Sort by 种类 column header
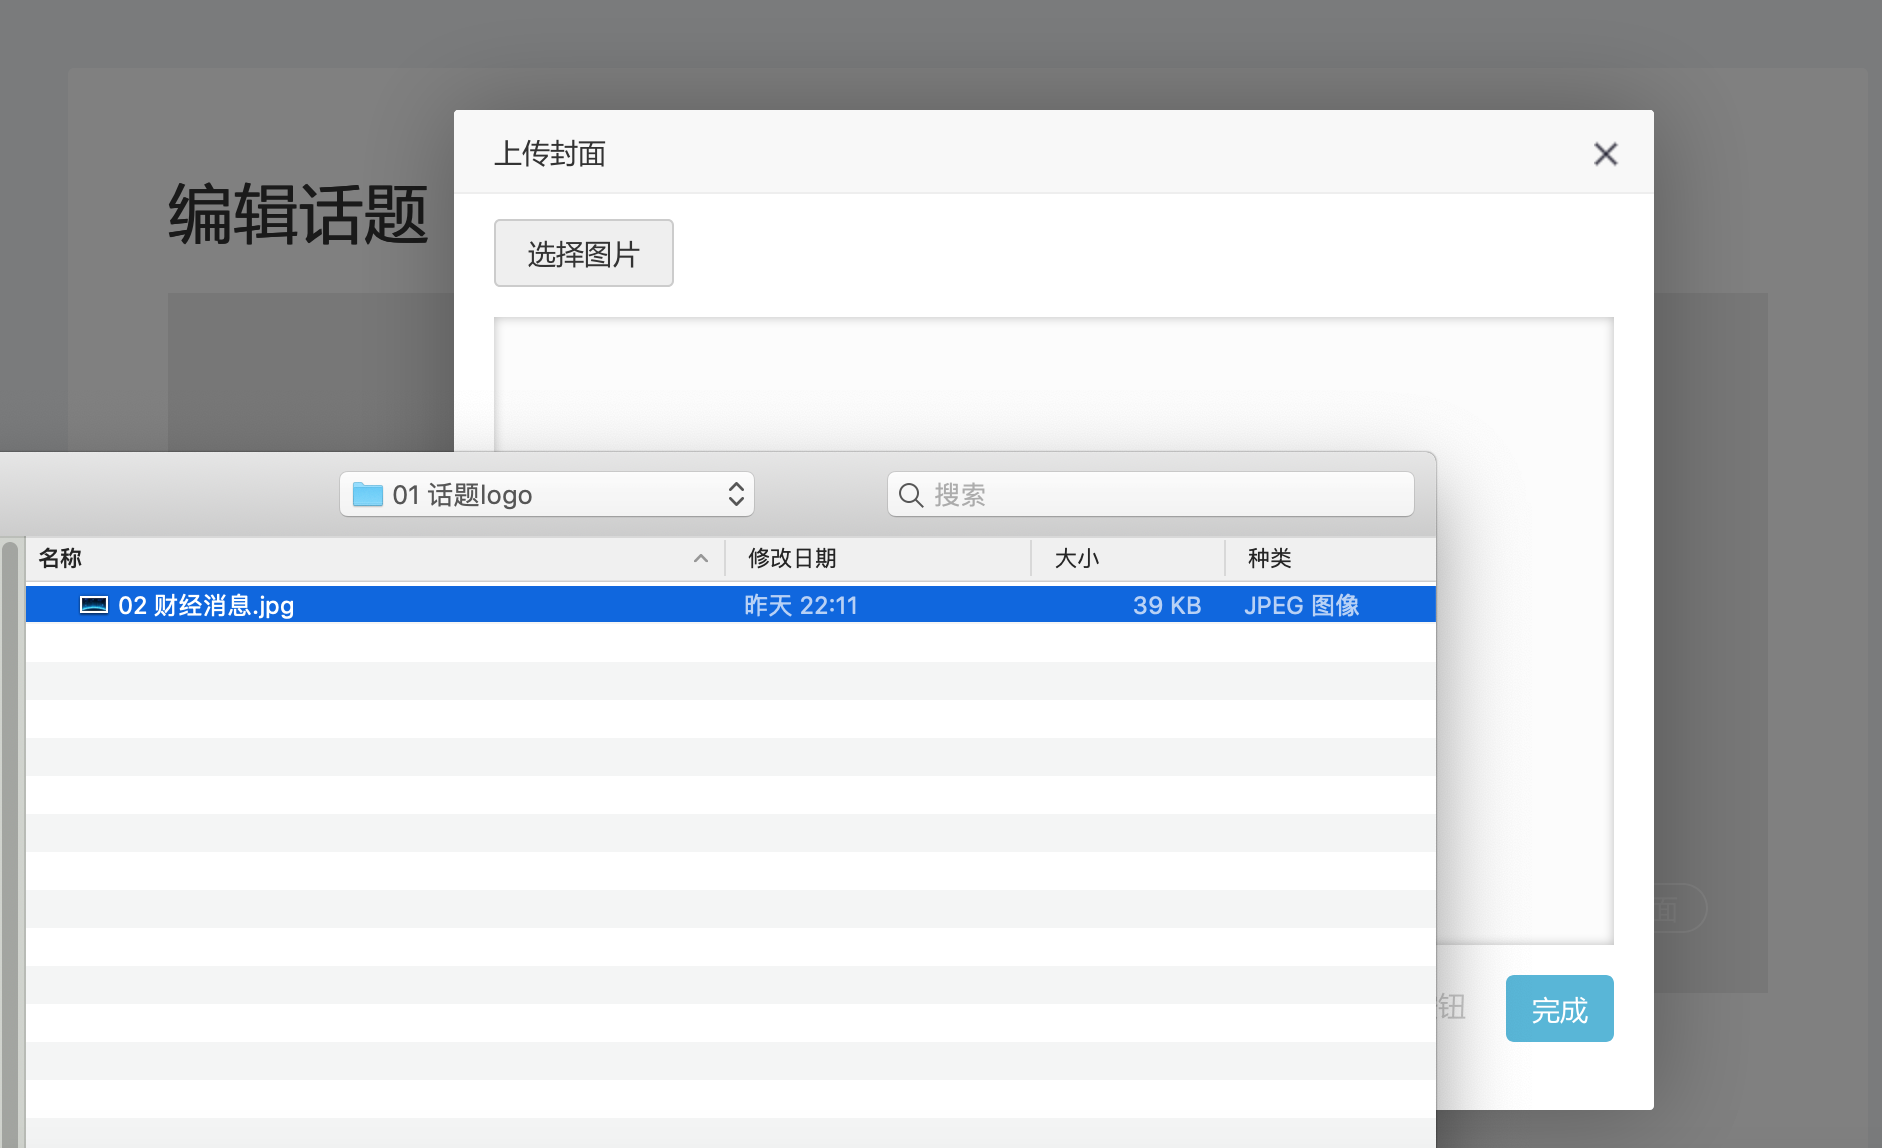 (1331, 558)
